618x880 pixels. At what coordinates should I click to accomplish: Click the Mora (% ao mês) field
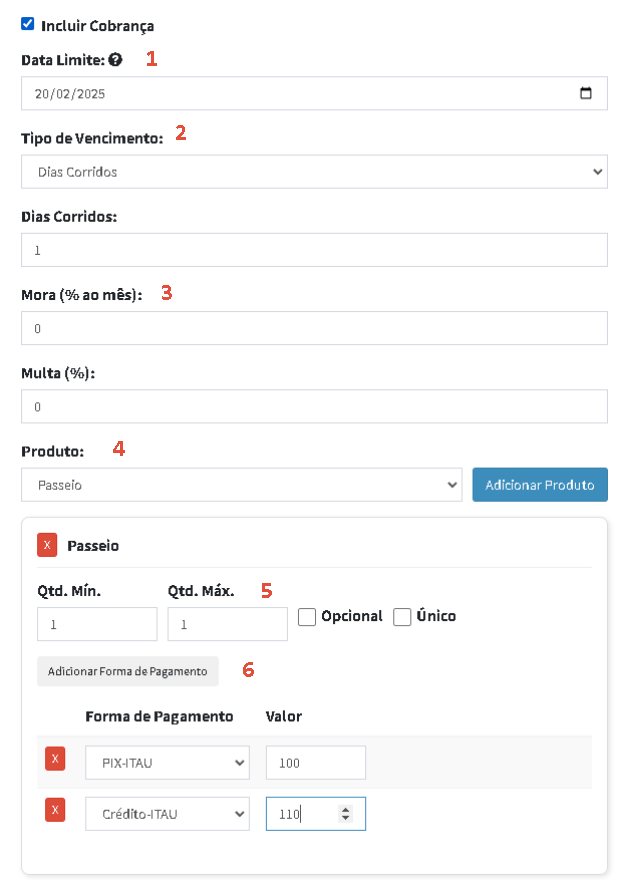pos(314,328)
